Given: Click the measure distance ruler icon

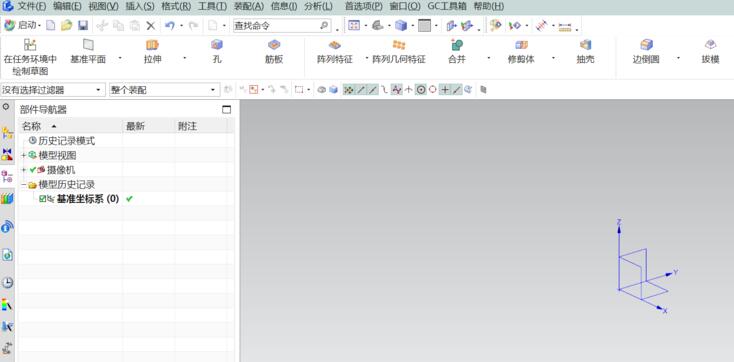Looking at the screenshot, I should pos(565,27).
